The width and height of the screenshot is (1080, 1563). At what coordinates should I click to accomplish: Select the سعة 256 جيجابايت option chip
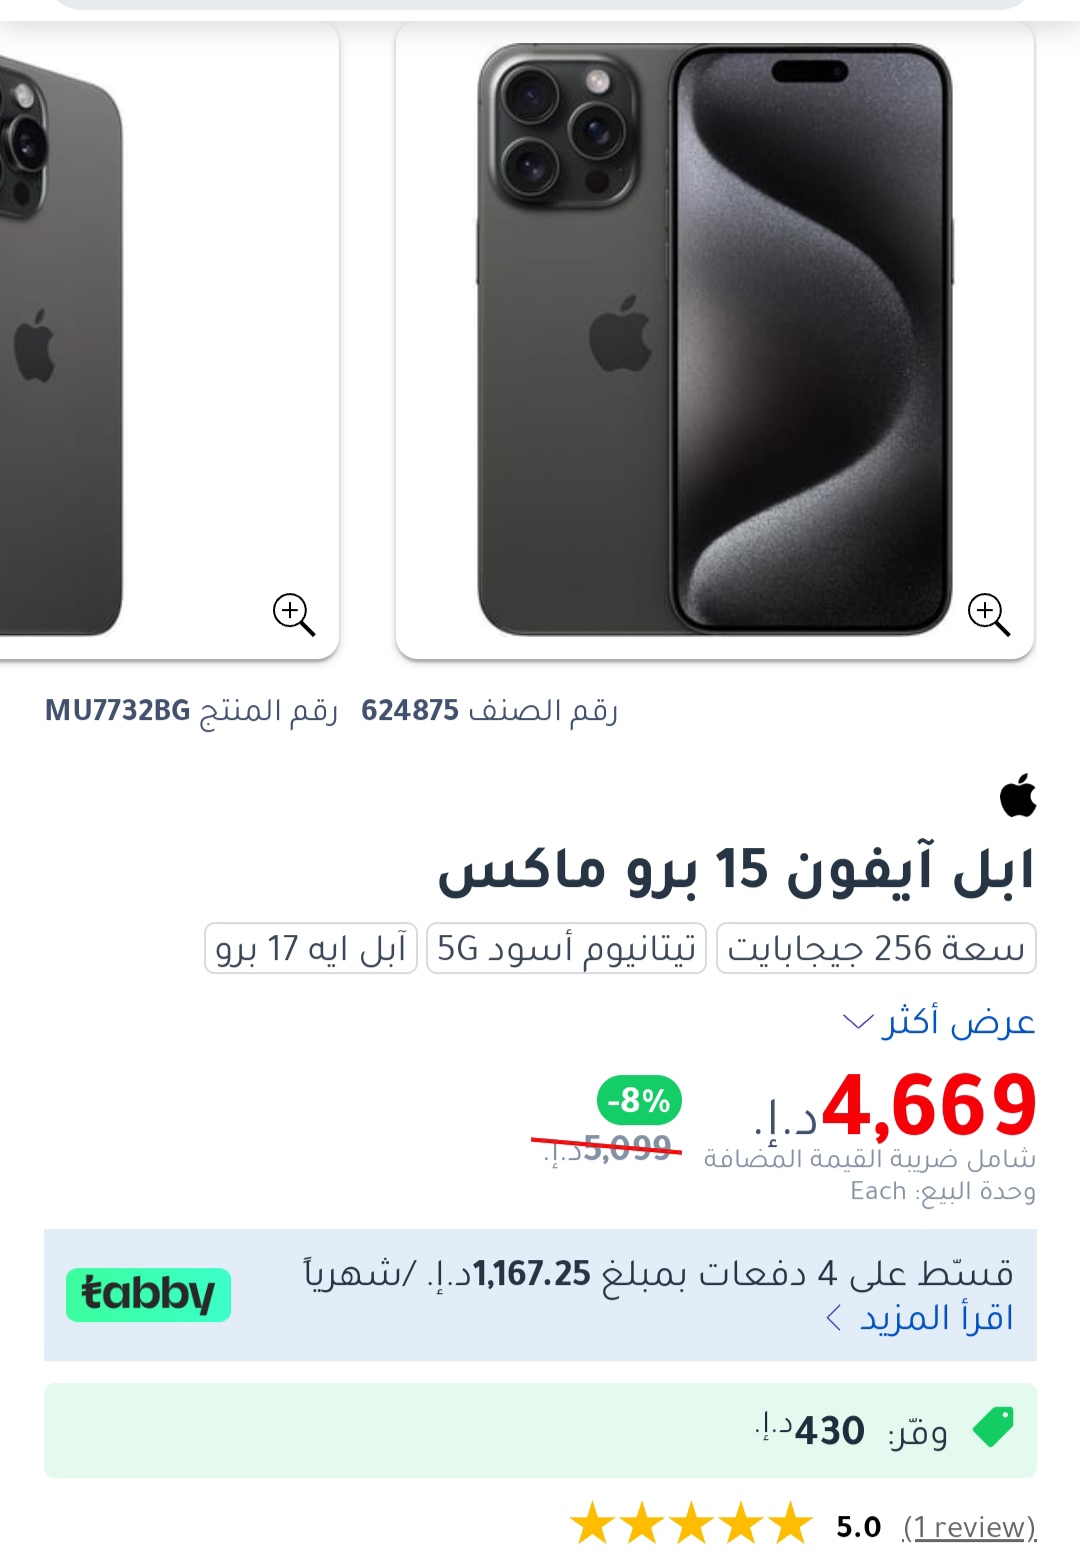(x=876, y=948)
